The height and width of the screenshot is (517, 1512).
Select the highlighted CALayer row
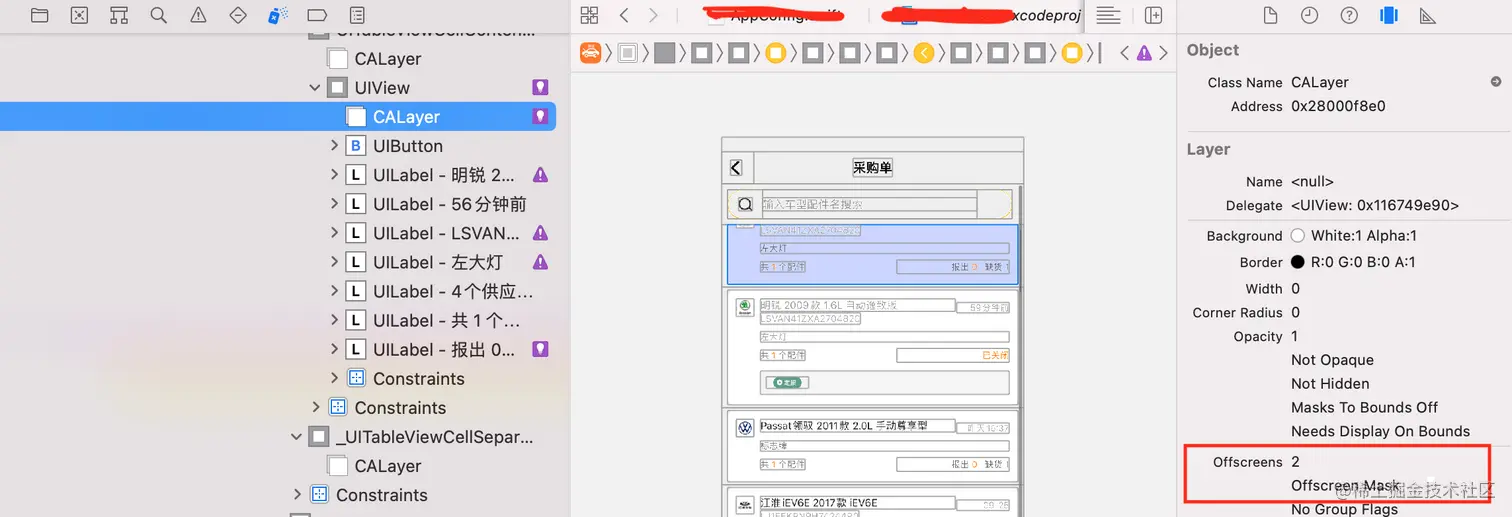pos(278,117)
